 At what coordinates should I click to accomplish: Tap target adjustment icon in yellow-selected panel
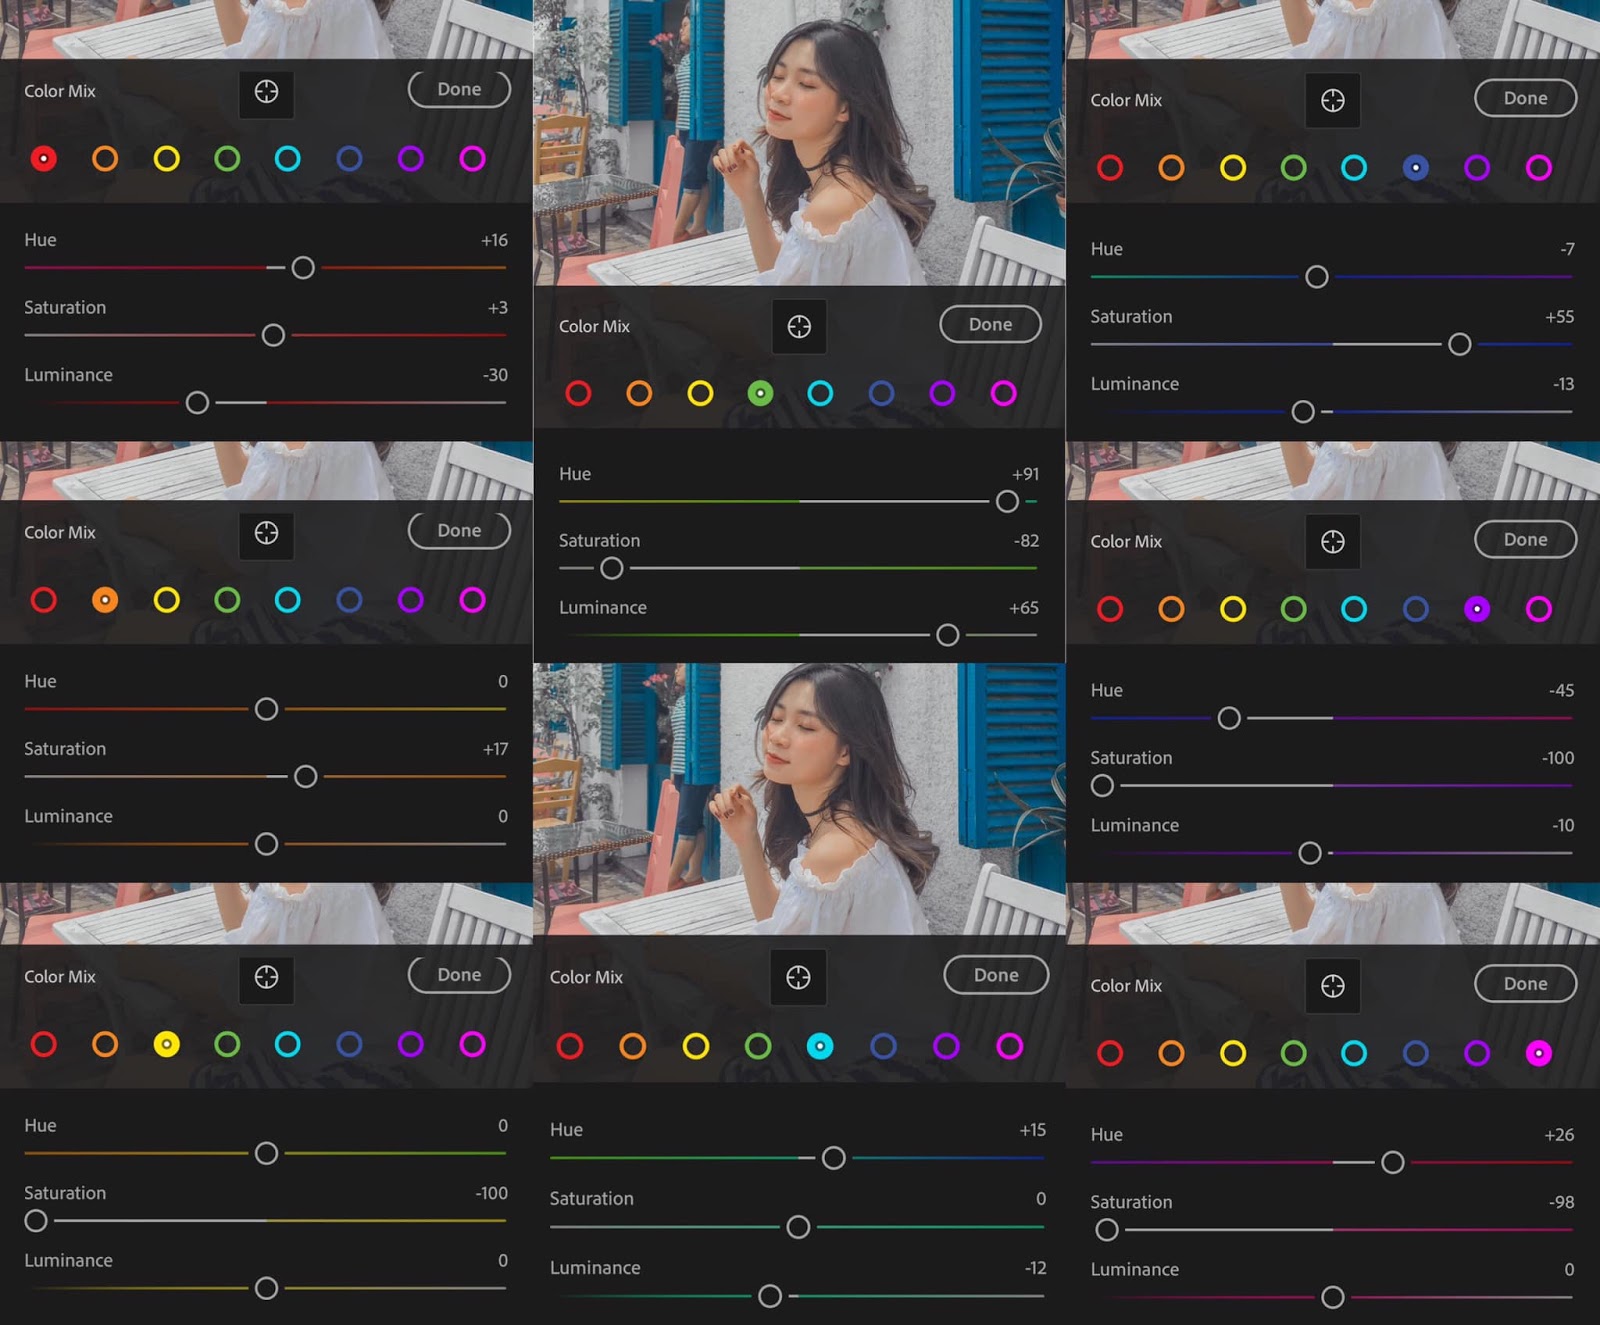click(266, 977)
